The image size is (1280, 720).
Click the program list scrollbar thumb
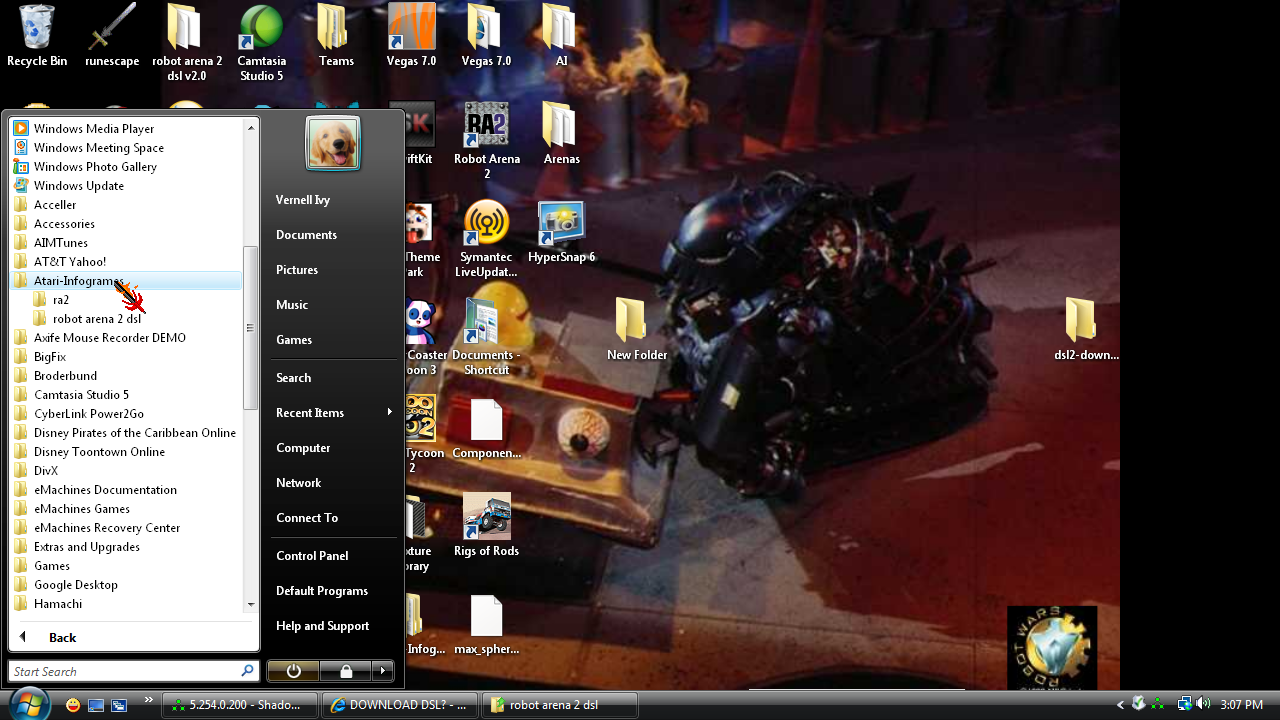tap(250, 328)
